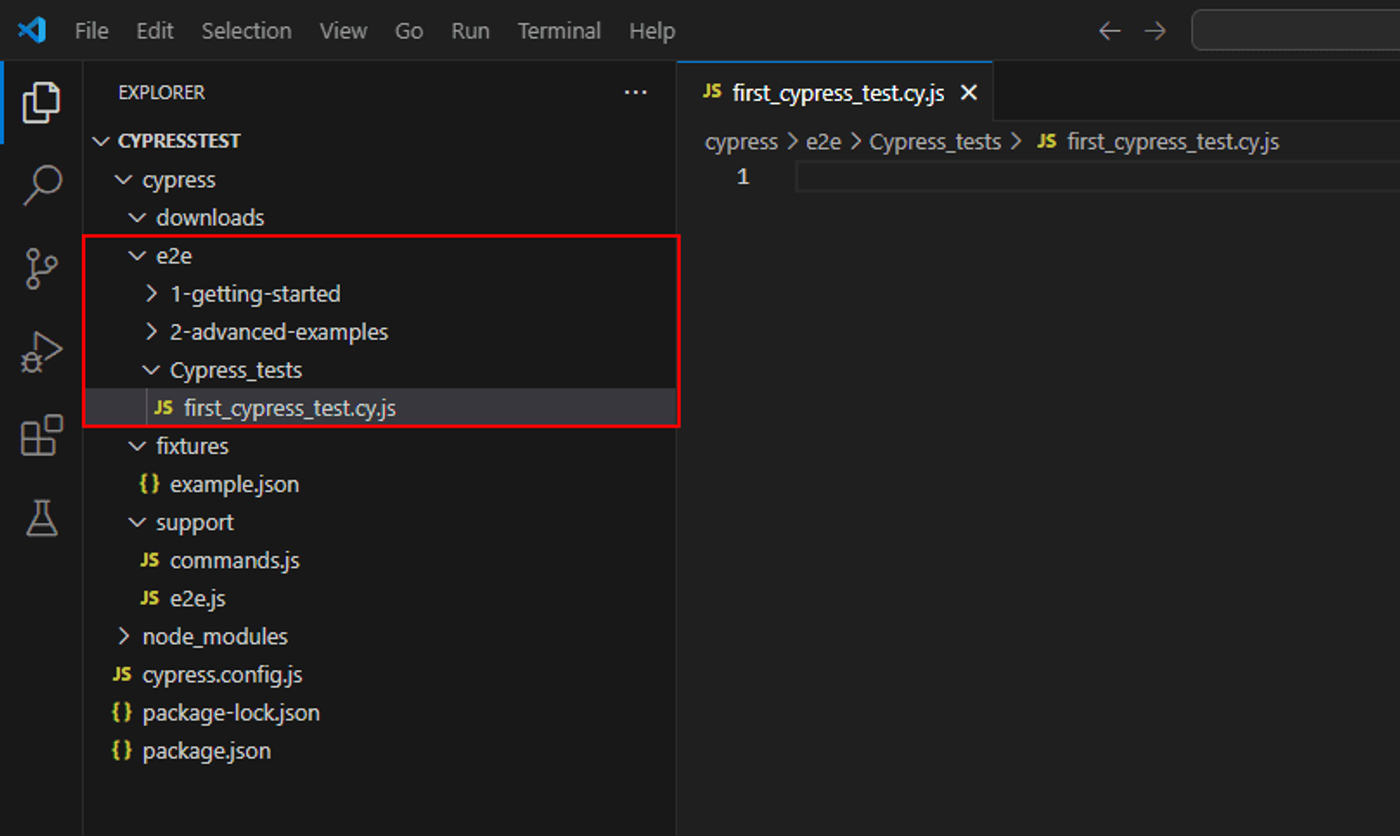1400x836 pixels.
Task: Expand the node_modules folder
Action: coord(123,636)
